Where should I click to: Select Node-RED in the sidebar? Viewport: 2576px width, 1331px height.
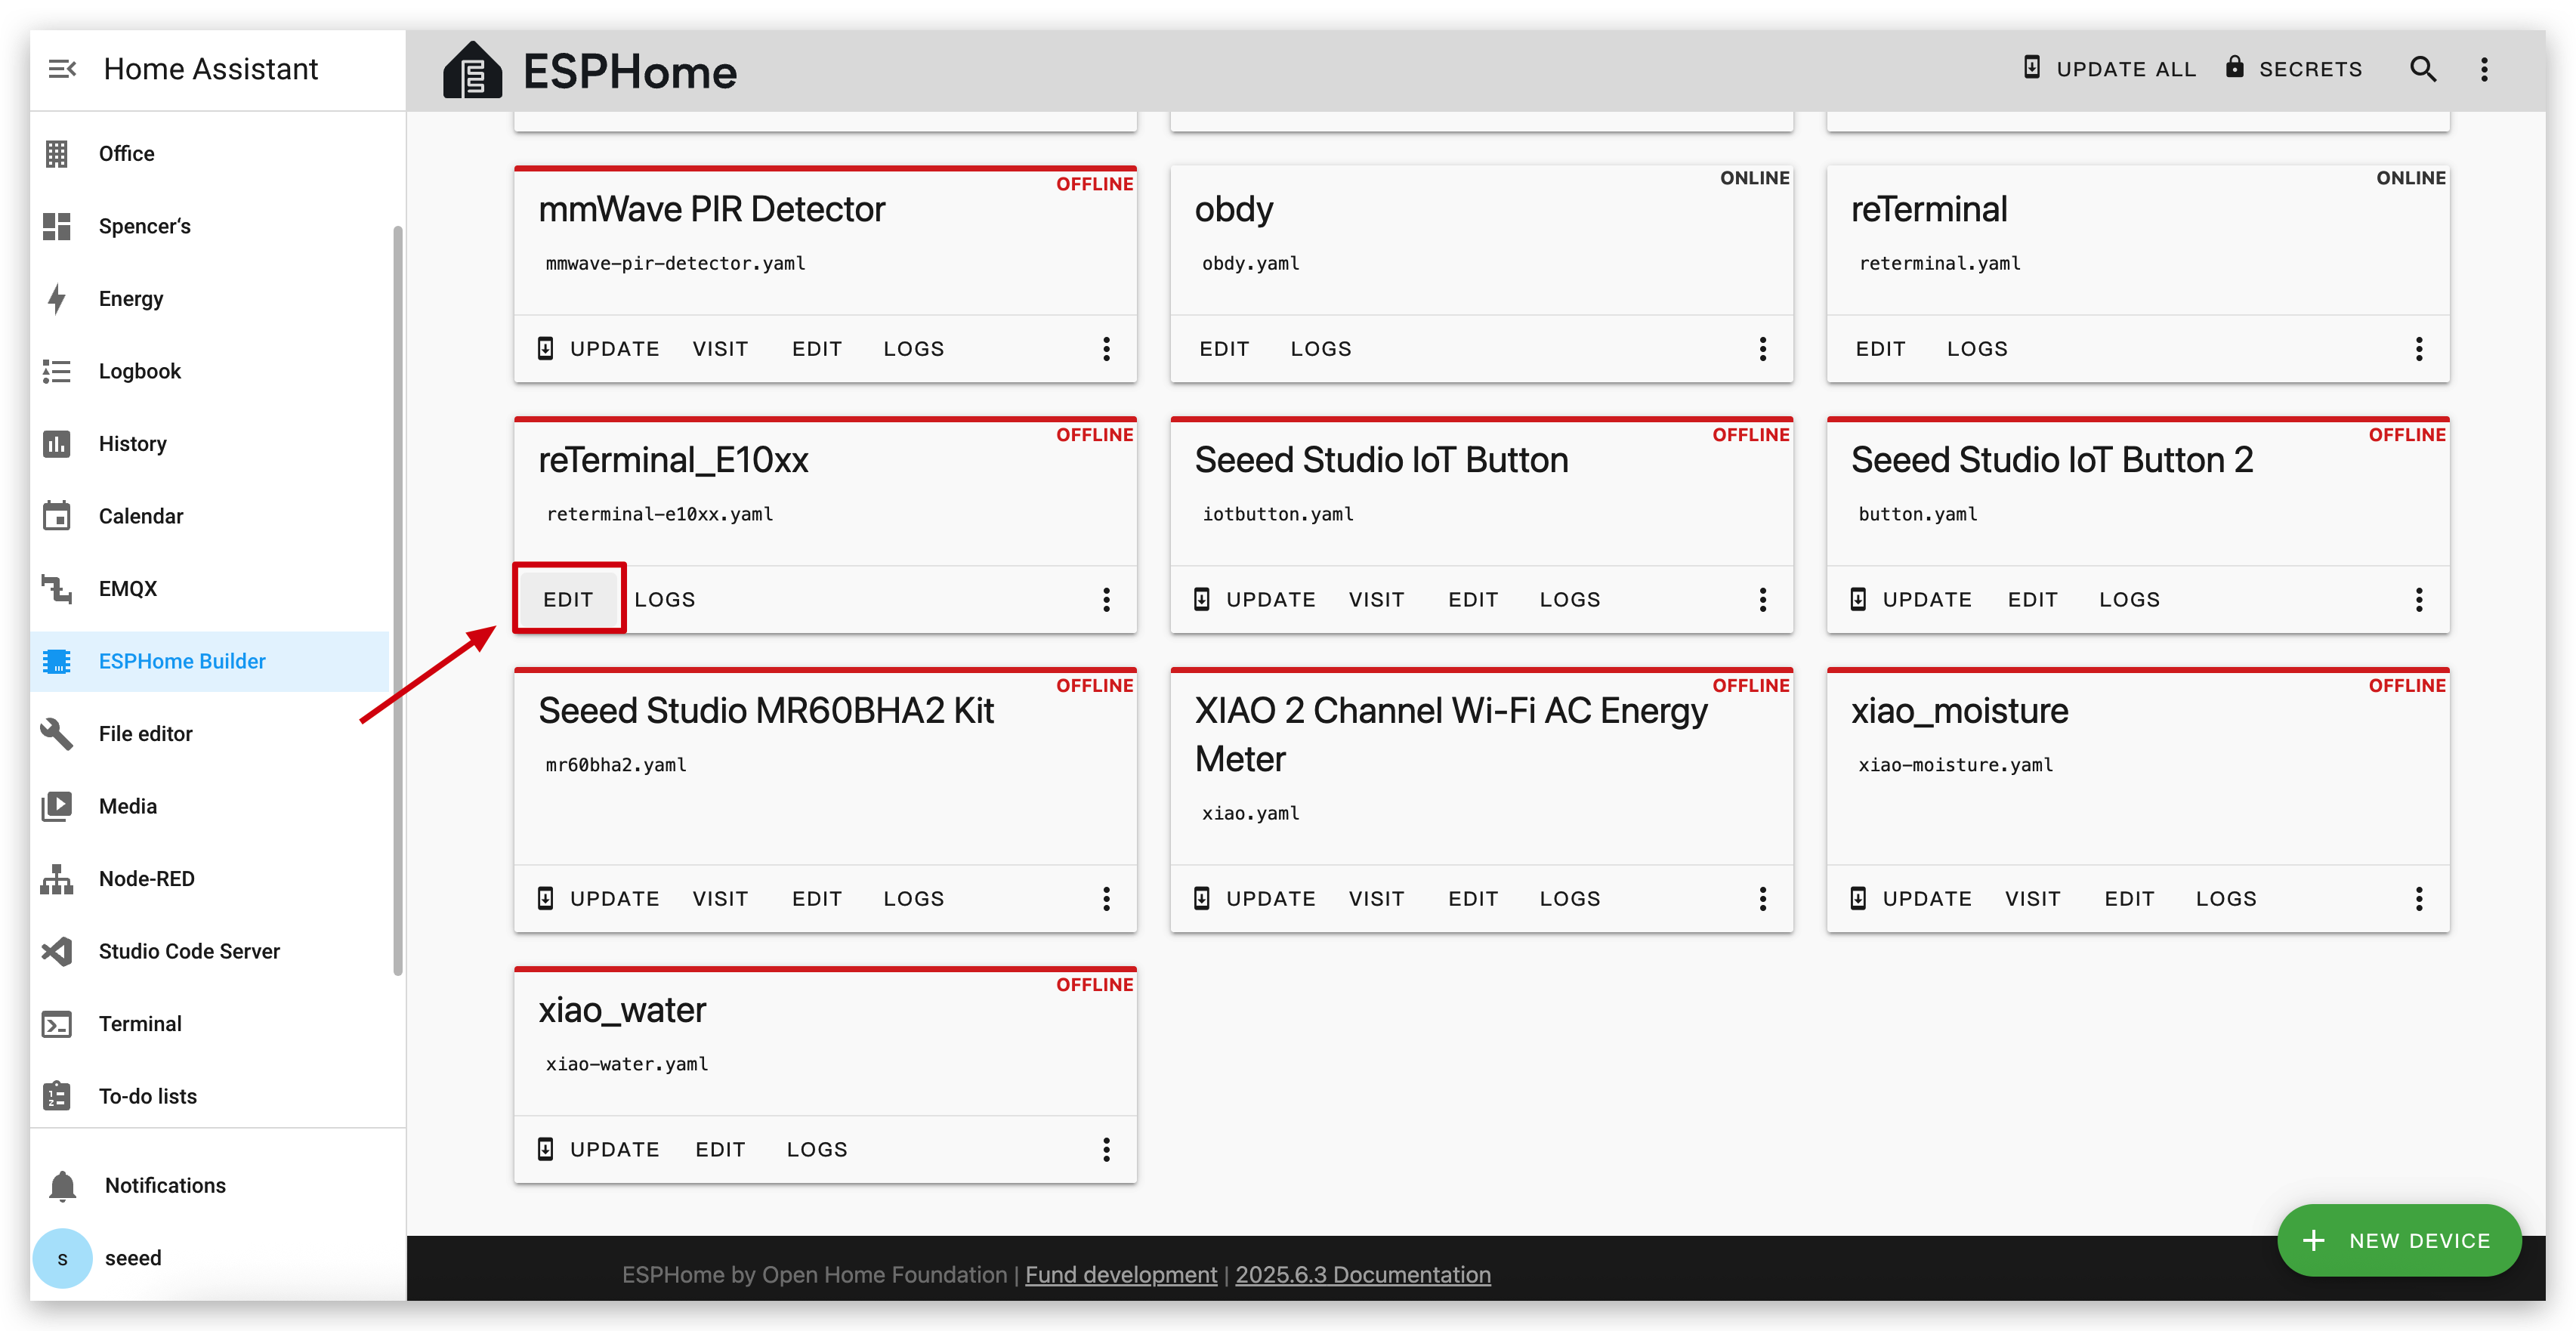(210, 878)
